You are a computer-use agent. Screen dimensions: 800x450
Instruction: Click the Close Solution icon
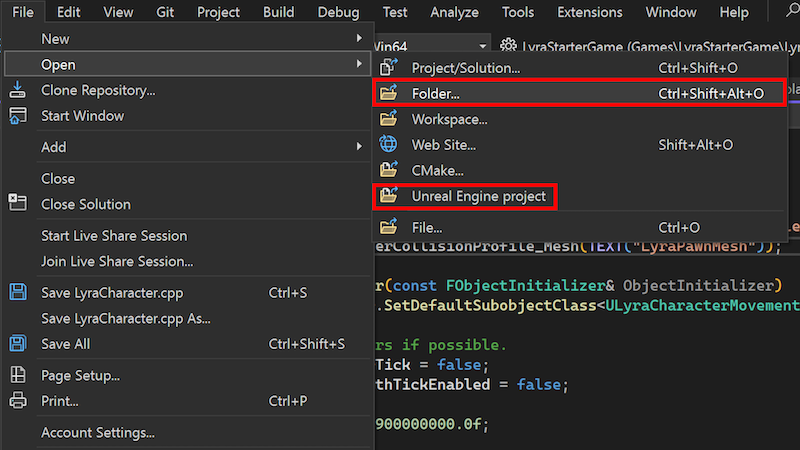click(17, 203)
